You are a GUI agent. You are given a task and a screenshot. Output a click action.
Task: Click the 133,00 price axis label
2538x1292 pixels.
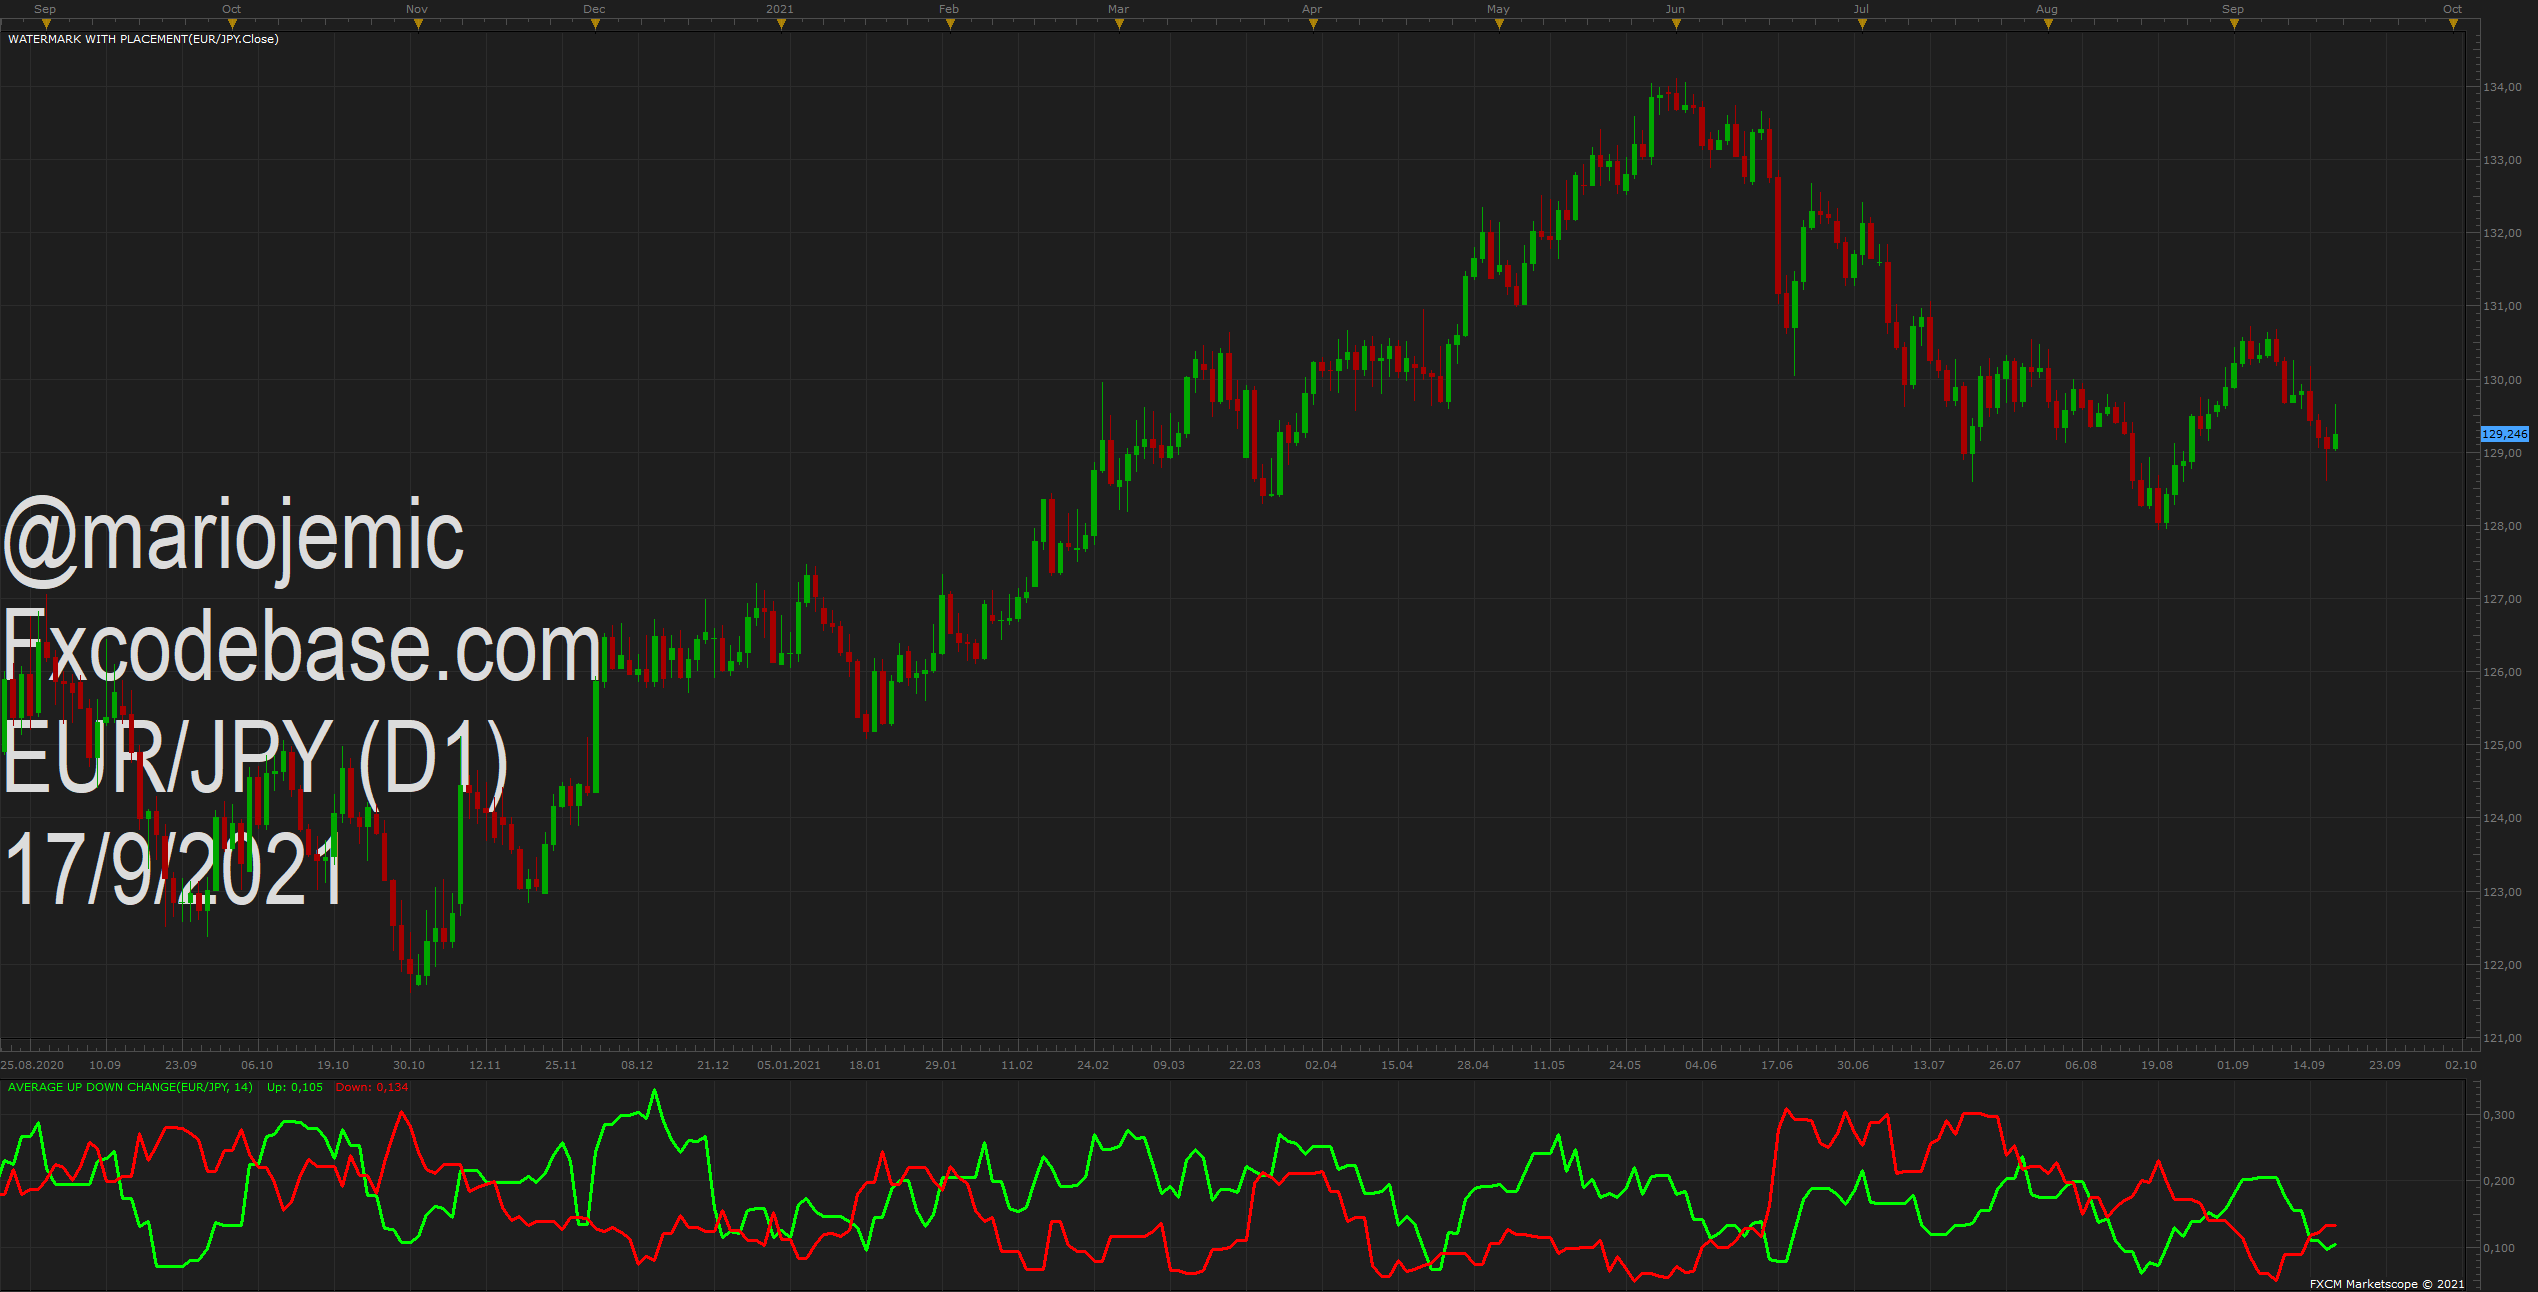pos(2503,160)
